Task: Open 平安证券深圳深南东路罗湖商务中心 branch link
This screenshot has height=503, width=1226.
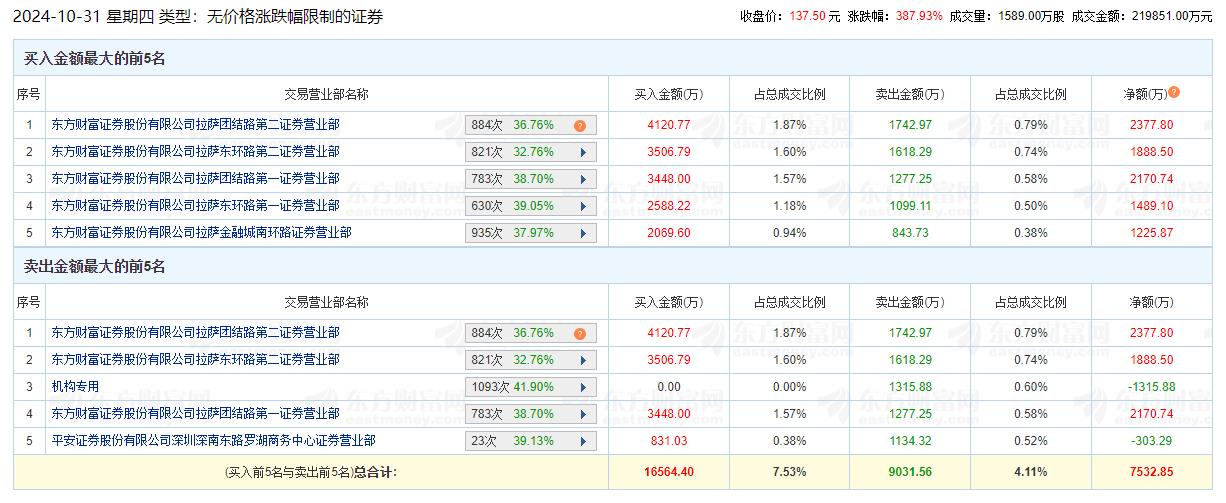Action: coord(213,440)
